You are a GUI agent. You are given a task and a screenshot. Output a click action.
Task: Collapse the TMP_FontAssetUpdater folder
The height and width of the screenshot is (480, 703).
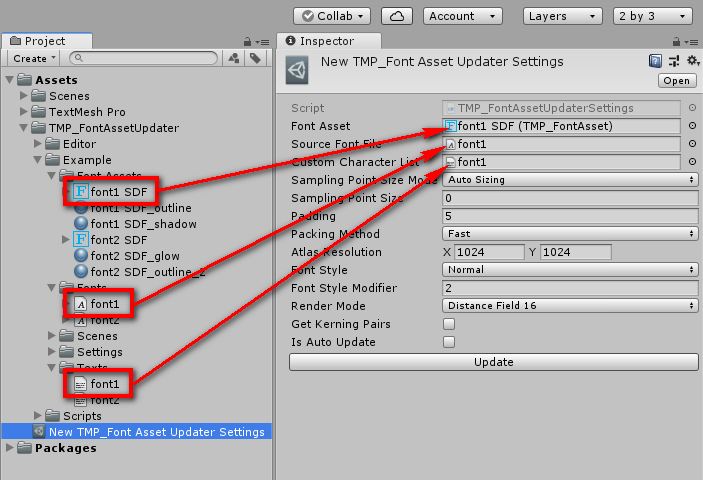click(24, 128)
